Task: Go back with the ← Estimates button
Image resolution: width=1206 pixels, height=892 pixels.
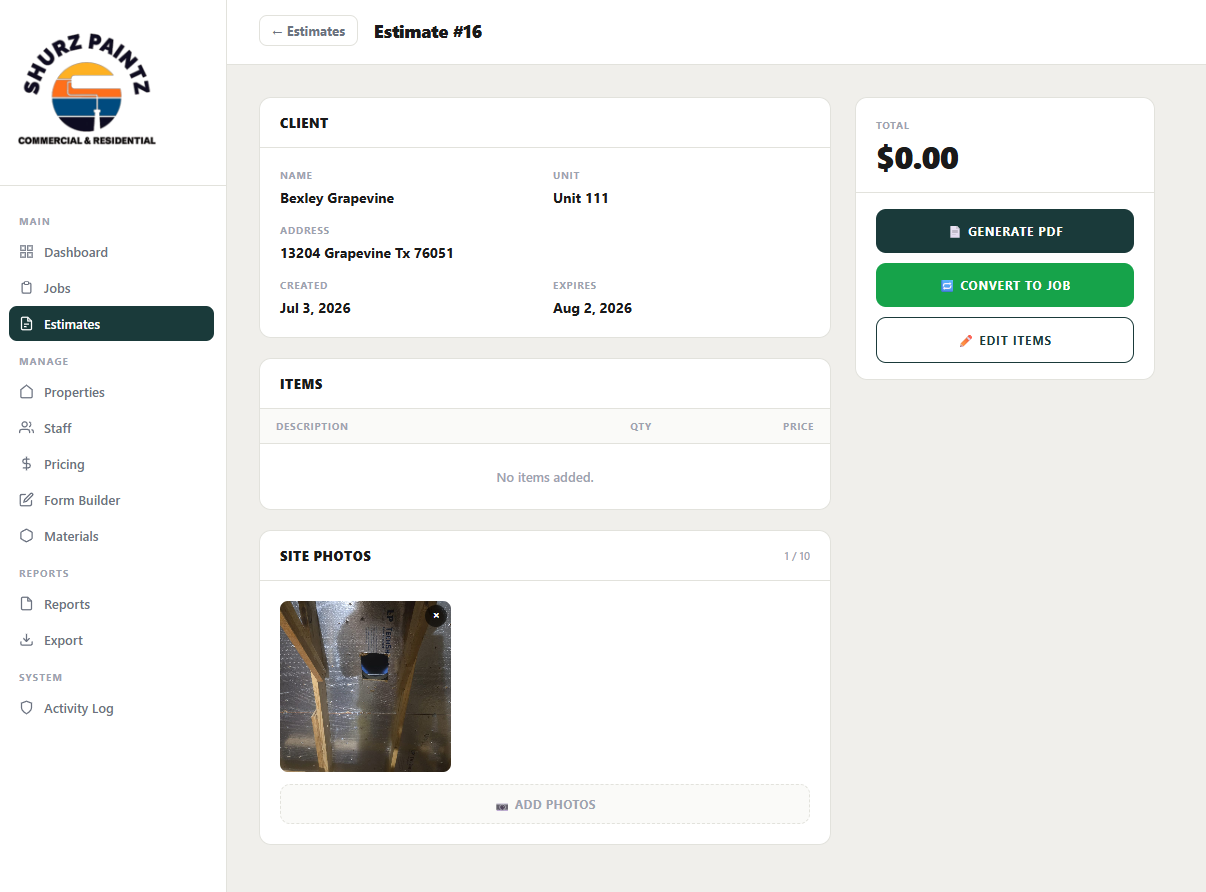Action: coord(308,31)
